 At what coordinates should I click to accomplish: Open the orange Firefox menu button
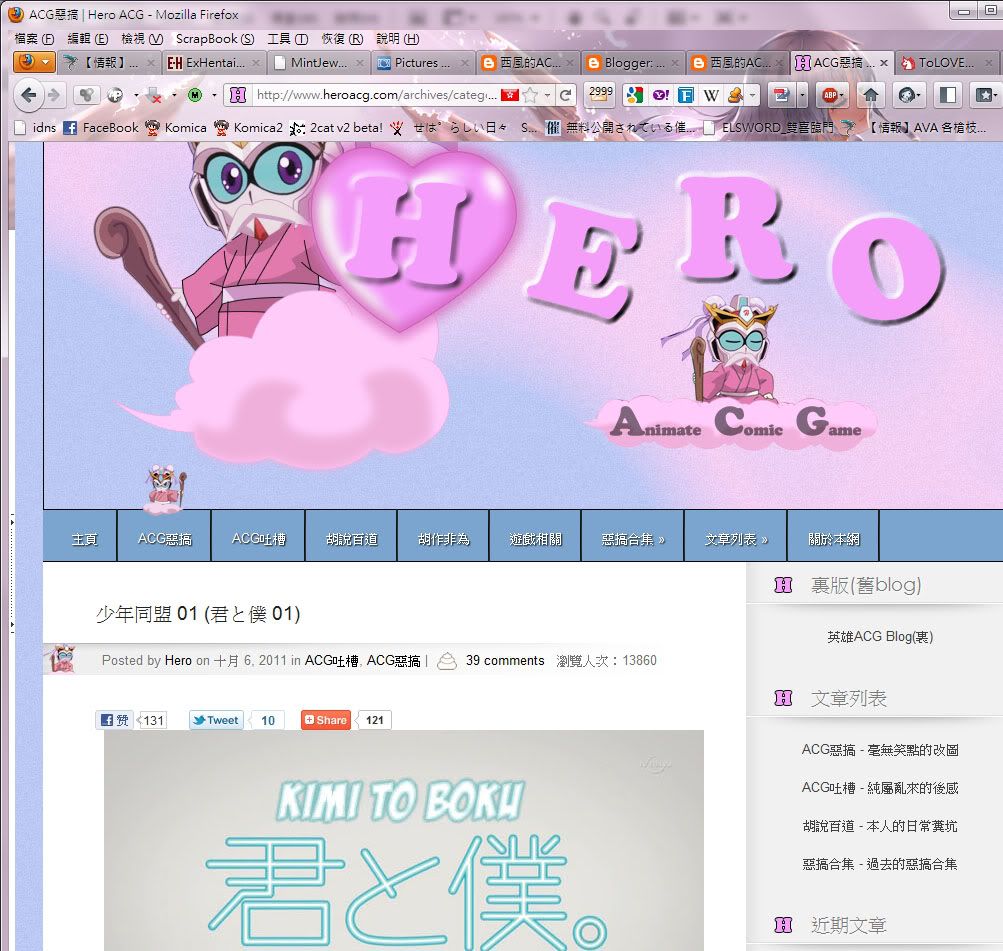pyautogui.click(x=34, y=62)
